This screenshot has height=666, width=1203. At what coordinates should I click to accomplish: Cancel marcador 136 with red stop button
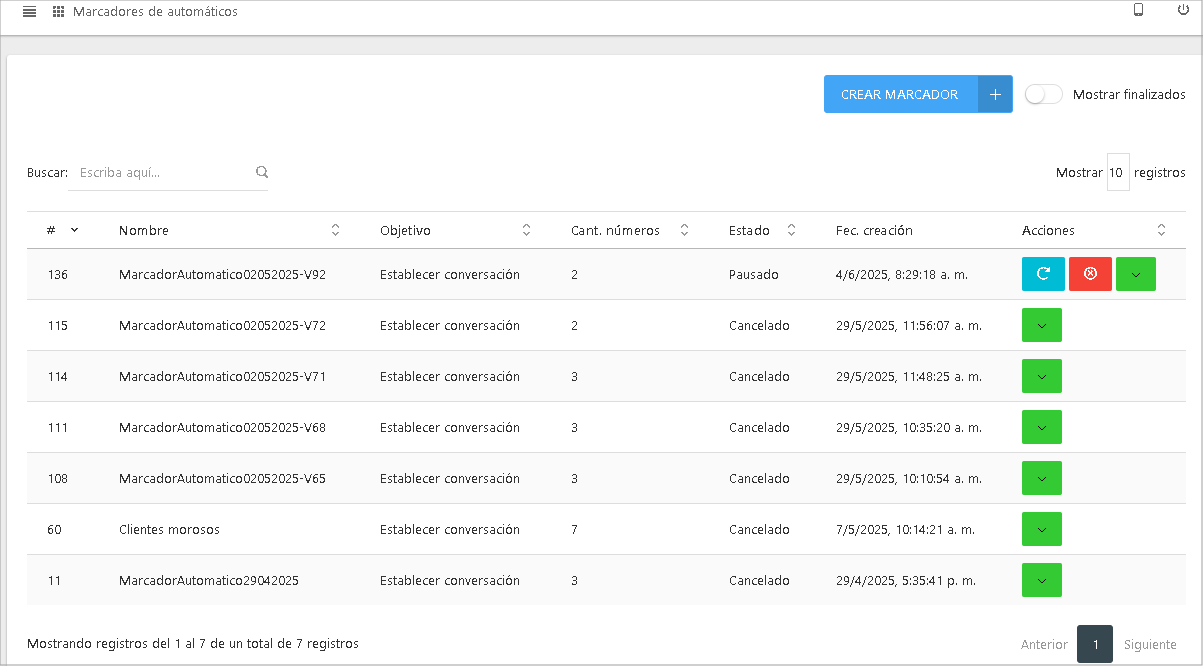[x=1090, y=273]
